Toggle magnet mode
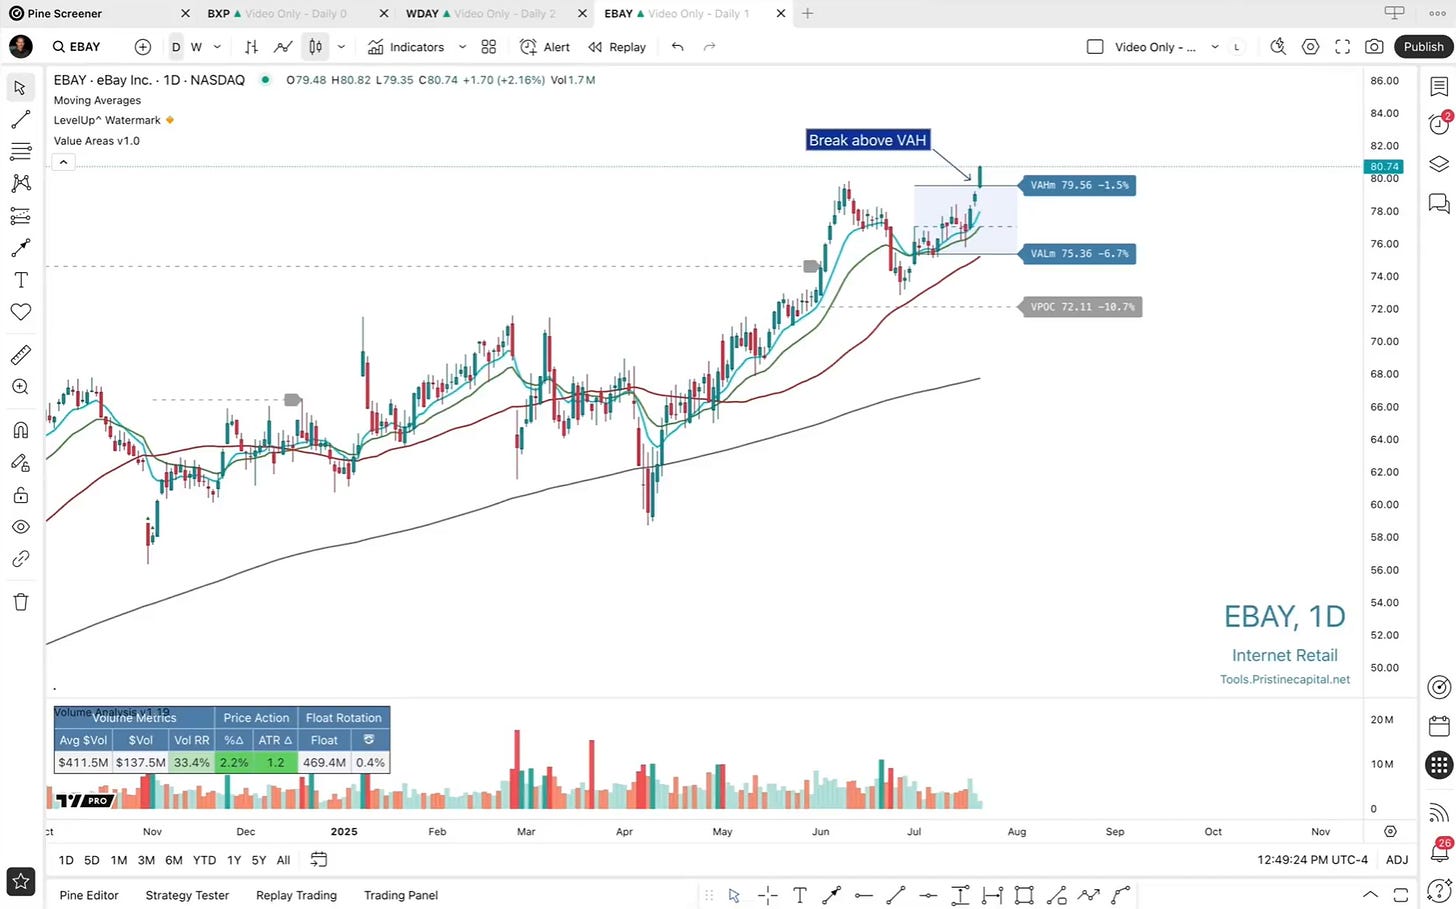The width and height of the screenshot is (1456, 909). (20, 430)
